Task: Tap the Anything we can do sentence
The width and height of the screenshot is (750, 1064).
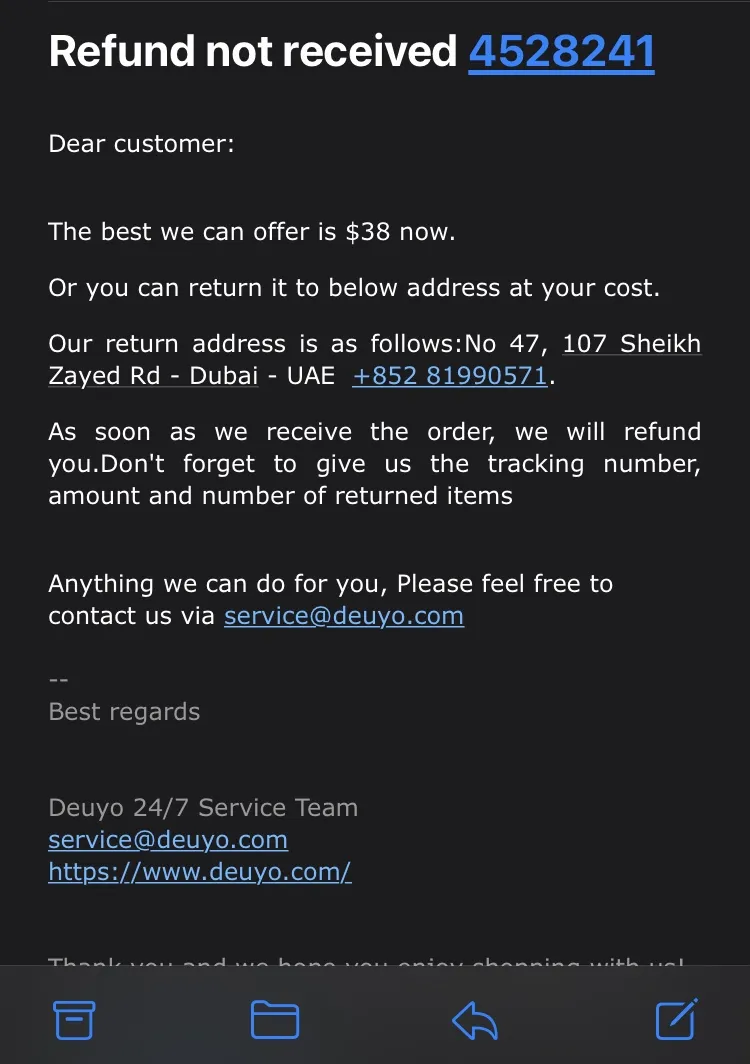Action: (331, 599)
